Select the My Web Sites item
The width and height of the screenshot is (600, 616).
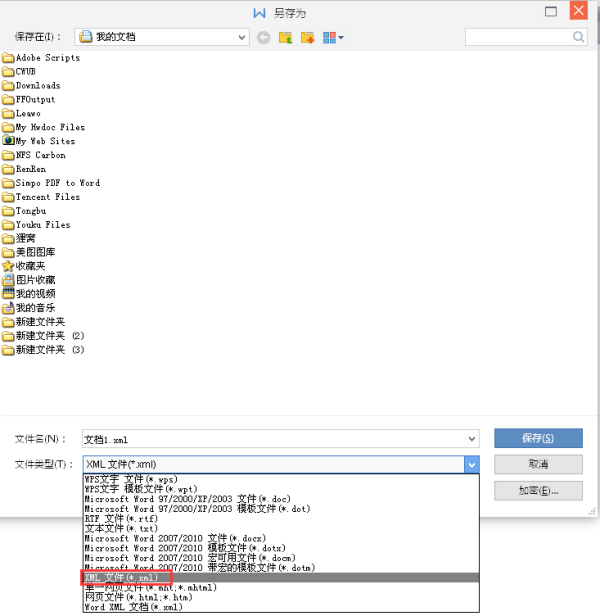pyautogui.click(x=39, y=141)
